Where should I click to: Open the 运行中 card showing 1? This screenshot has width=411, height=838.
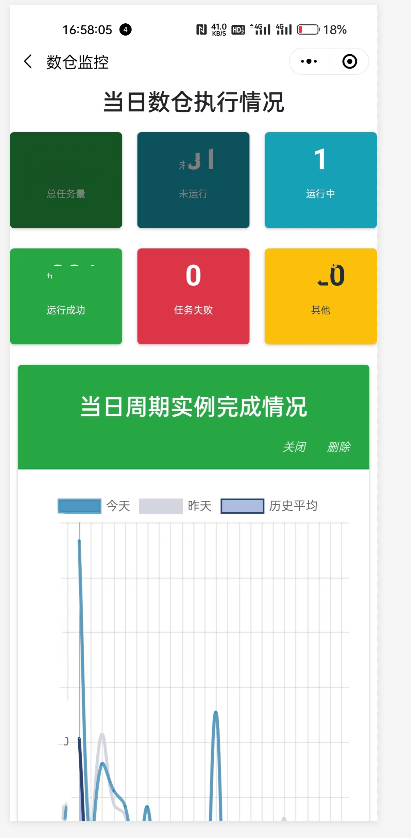(x=321, y=180)
